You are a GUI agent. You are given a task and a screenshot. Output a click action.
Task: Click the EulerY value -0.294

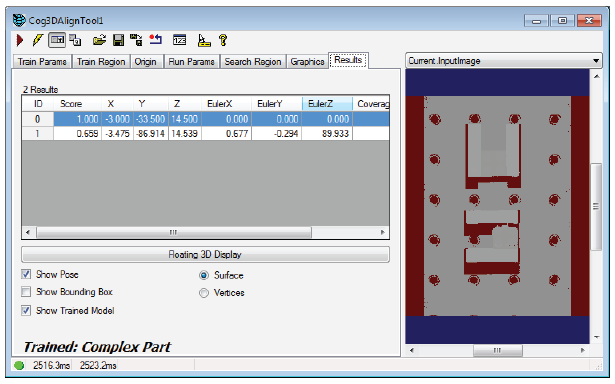pyautogui.click(x=286, y=134)
